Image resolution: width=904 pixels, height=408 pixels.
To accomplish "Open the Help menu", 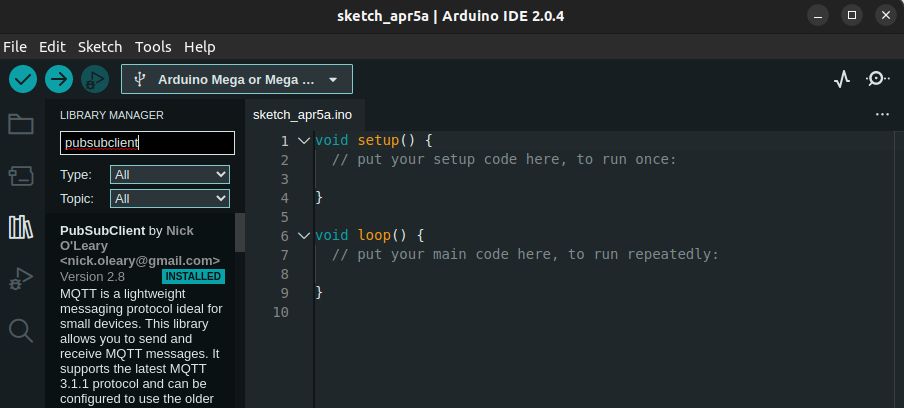I will 199,47.
